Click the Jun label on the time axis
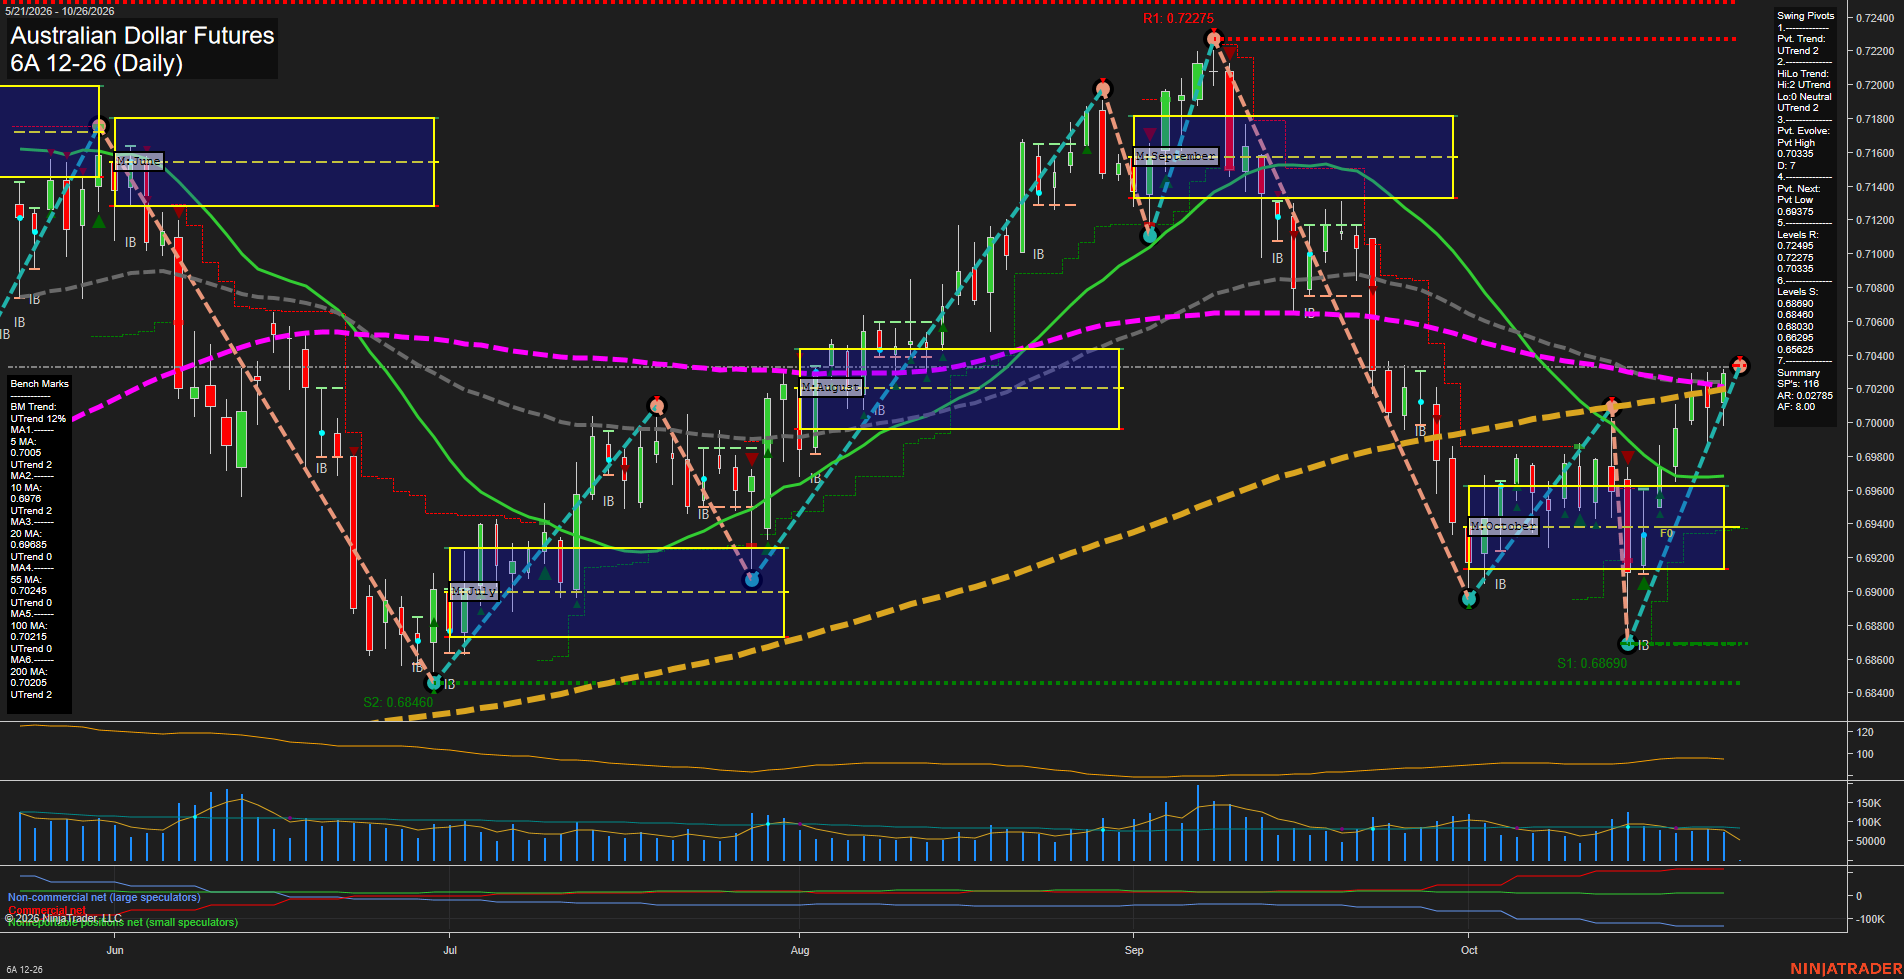Image resolution: width=1904 pixels, height=979 pixels. tap(115, 950)
